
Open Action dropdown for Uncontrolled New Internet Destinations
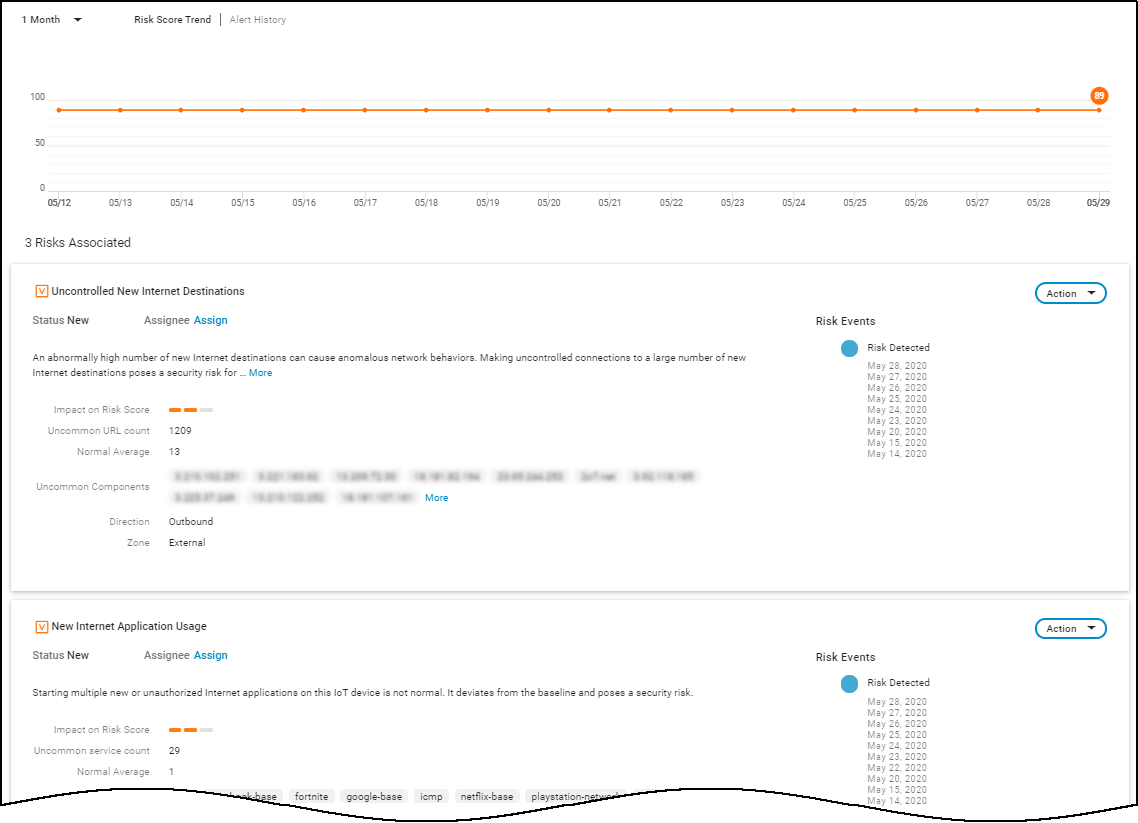point(1071,293)
